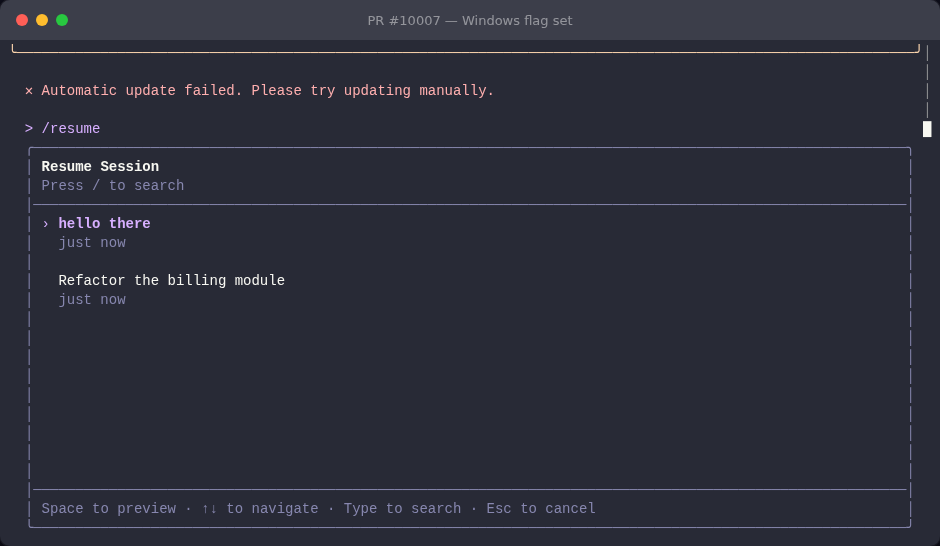The width and height of the screenshot is (940, 546).
Task: Click the "Press / to search" hint
Action: pyautogui.click(x=113, y=186)
